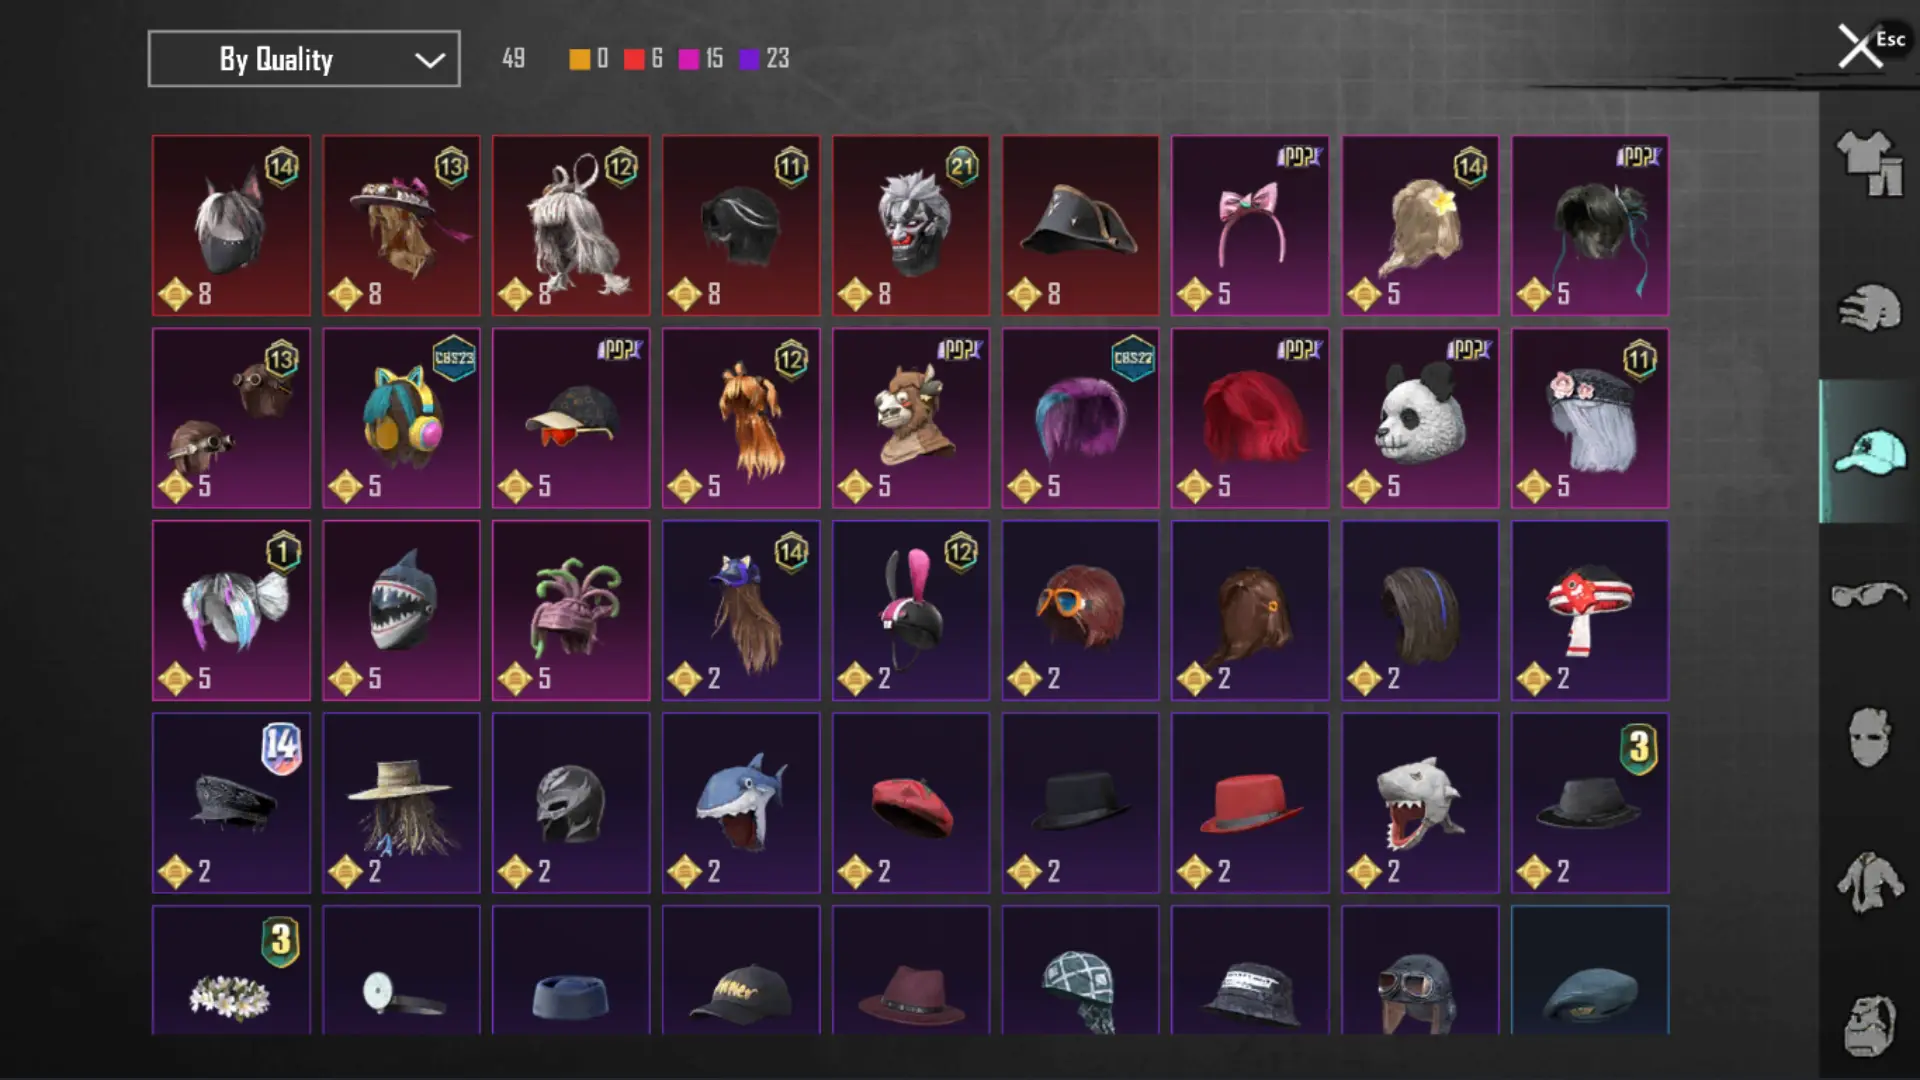Filter by red quality count 6
Viewport: 1920px width, 1080px height.
(x=643, y=59)
